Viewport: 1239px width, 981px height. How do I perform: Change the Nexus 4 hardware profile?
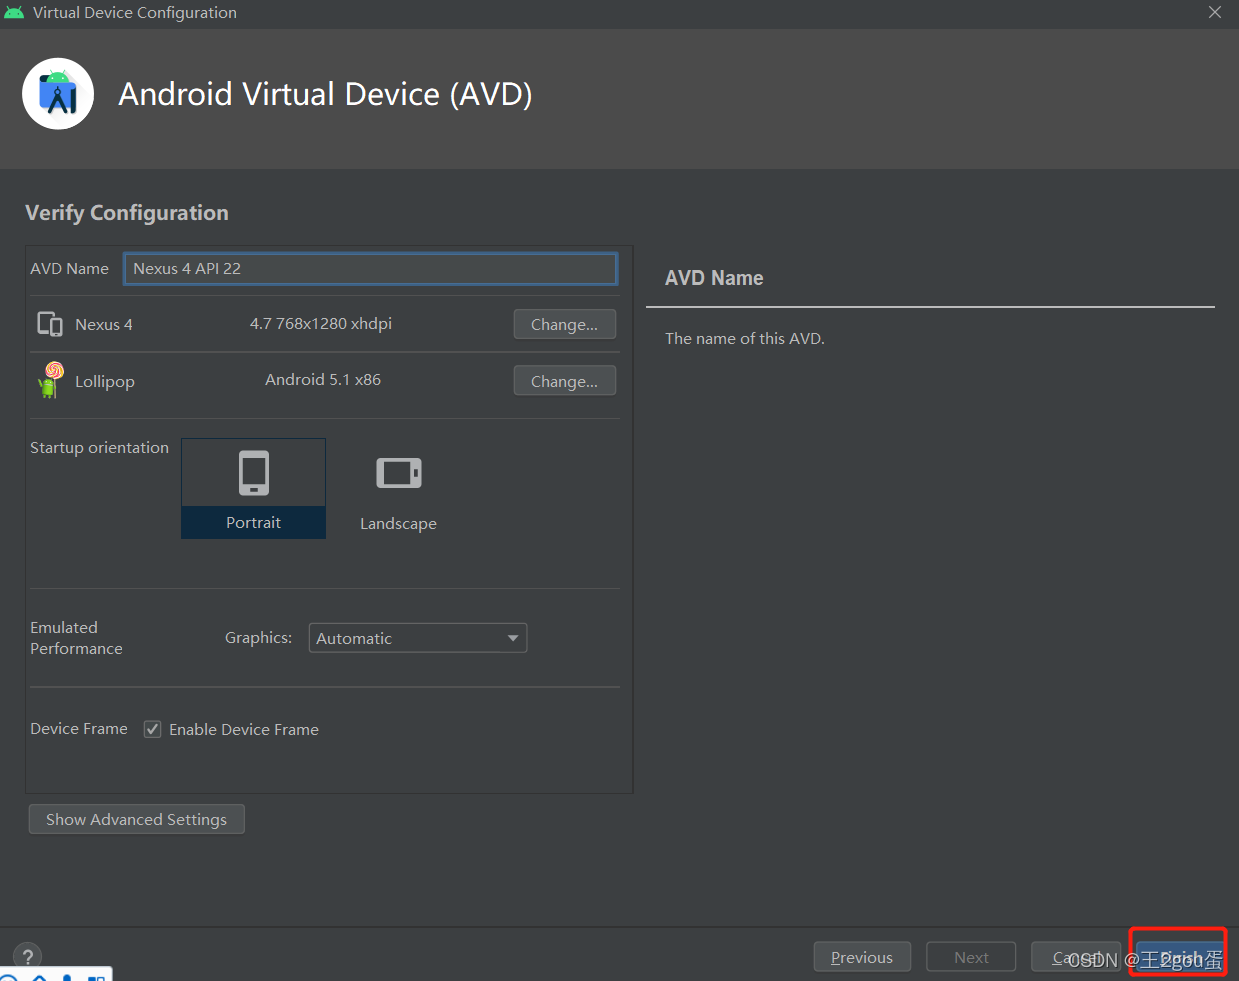pyautogui.click(x=565, y=324)
